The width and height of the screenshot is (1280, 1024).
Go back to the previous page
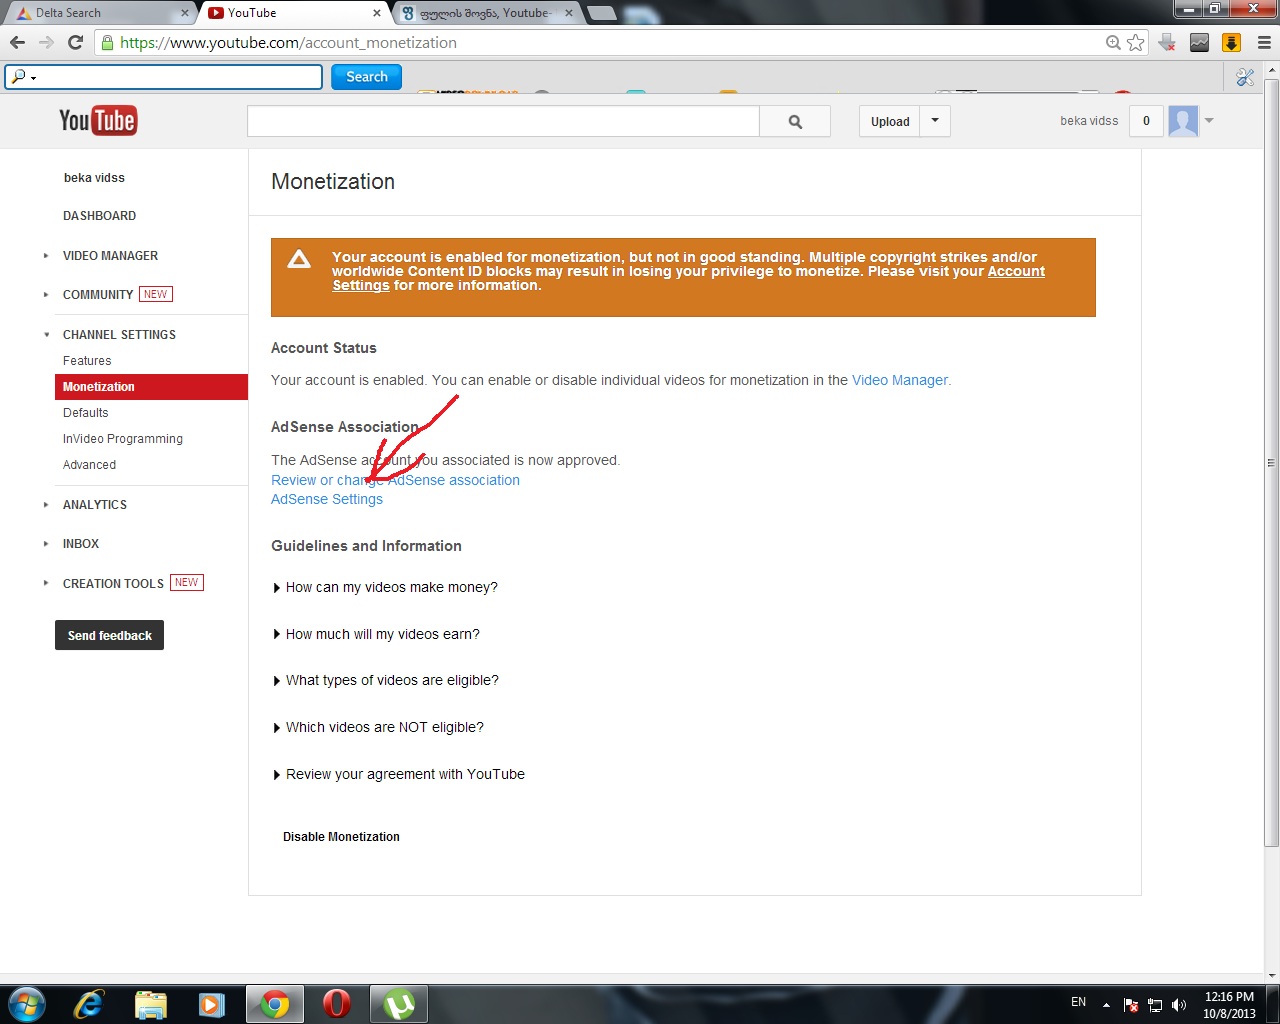click(x=17, y=42)
